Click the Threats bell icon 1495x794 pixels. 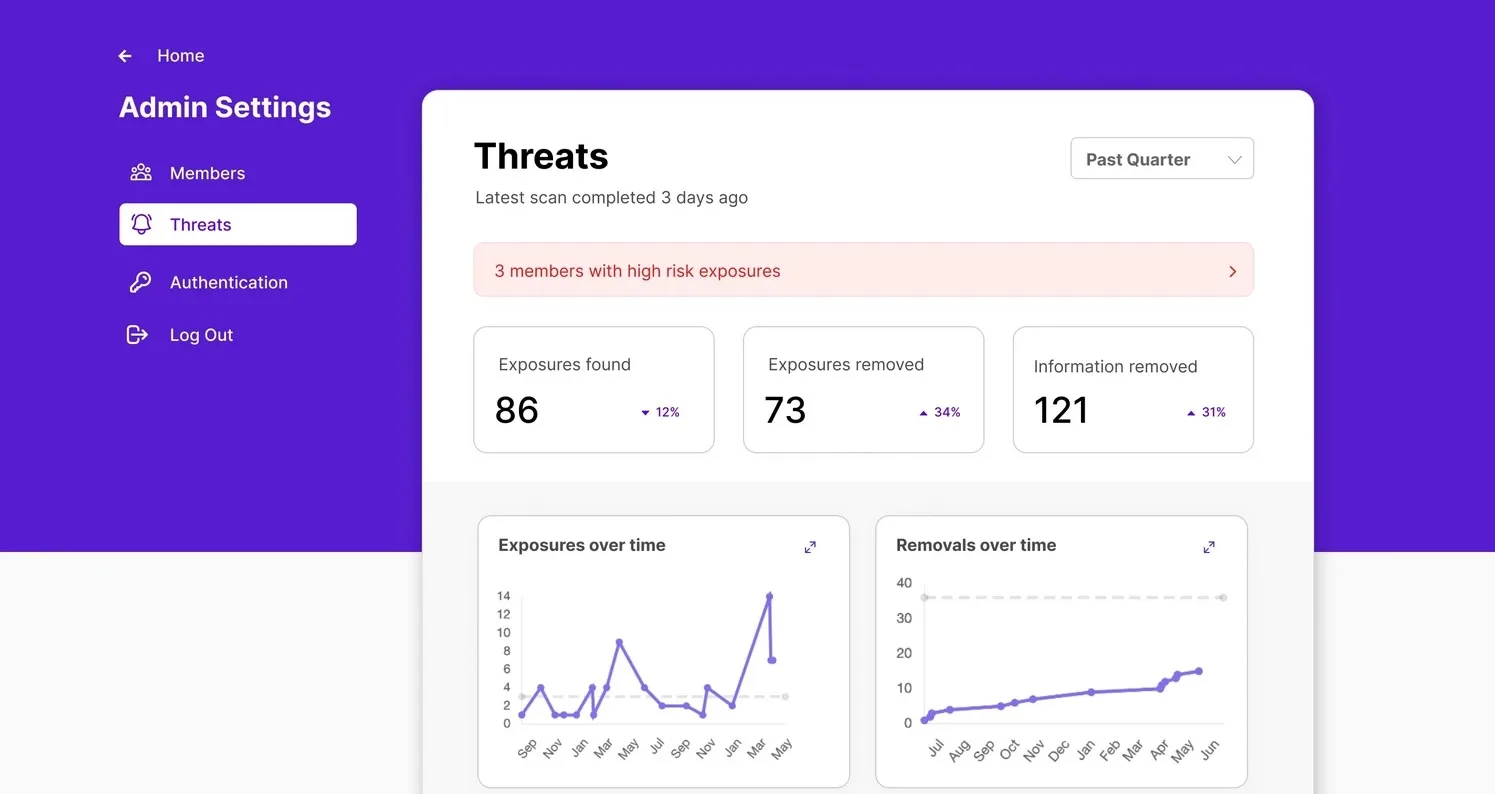(x=140, y=224)
